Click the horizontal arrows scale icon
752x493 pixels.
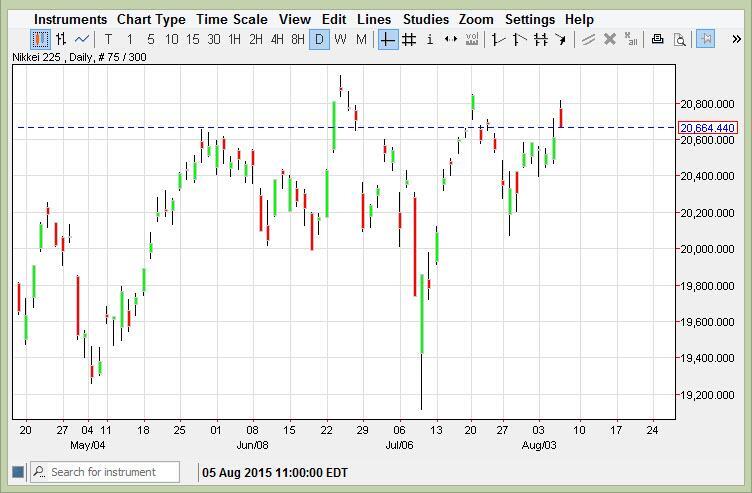[x=451, y=40]
